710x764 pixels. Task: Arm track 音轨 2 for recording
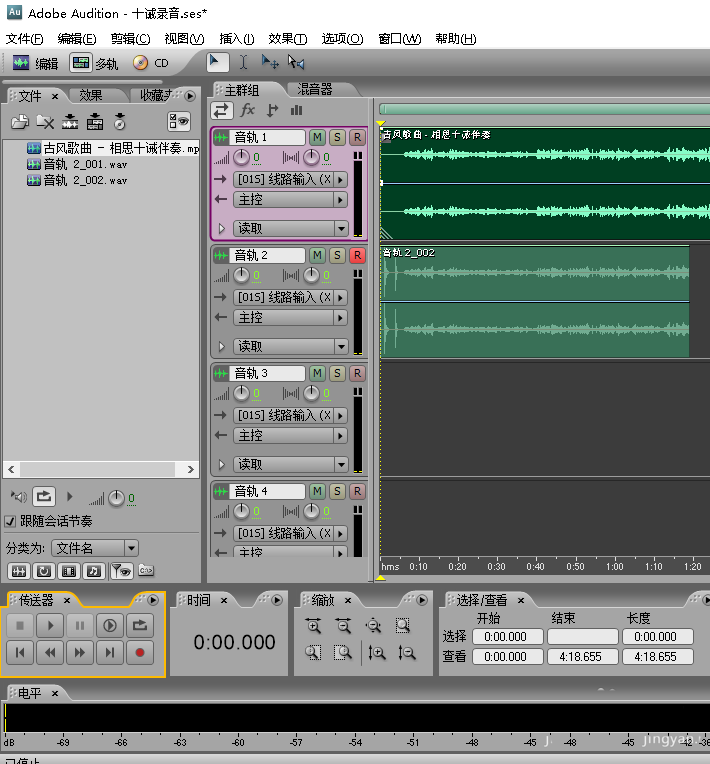point(357,255)
